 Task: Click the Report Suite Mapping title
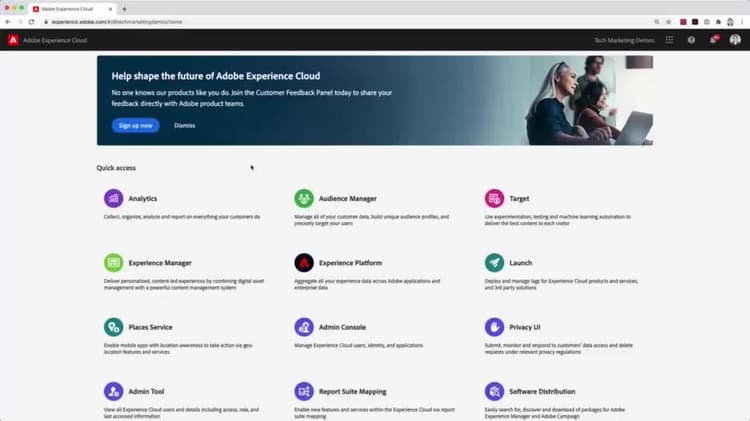tap(353, 391)
